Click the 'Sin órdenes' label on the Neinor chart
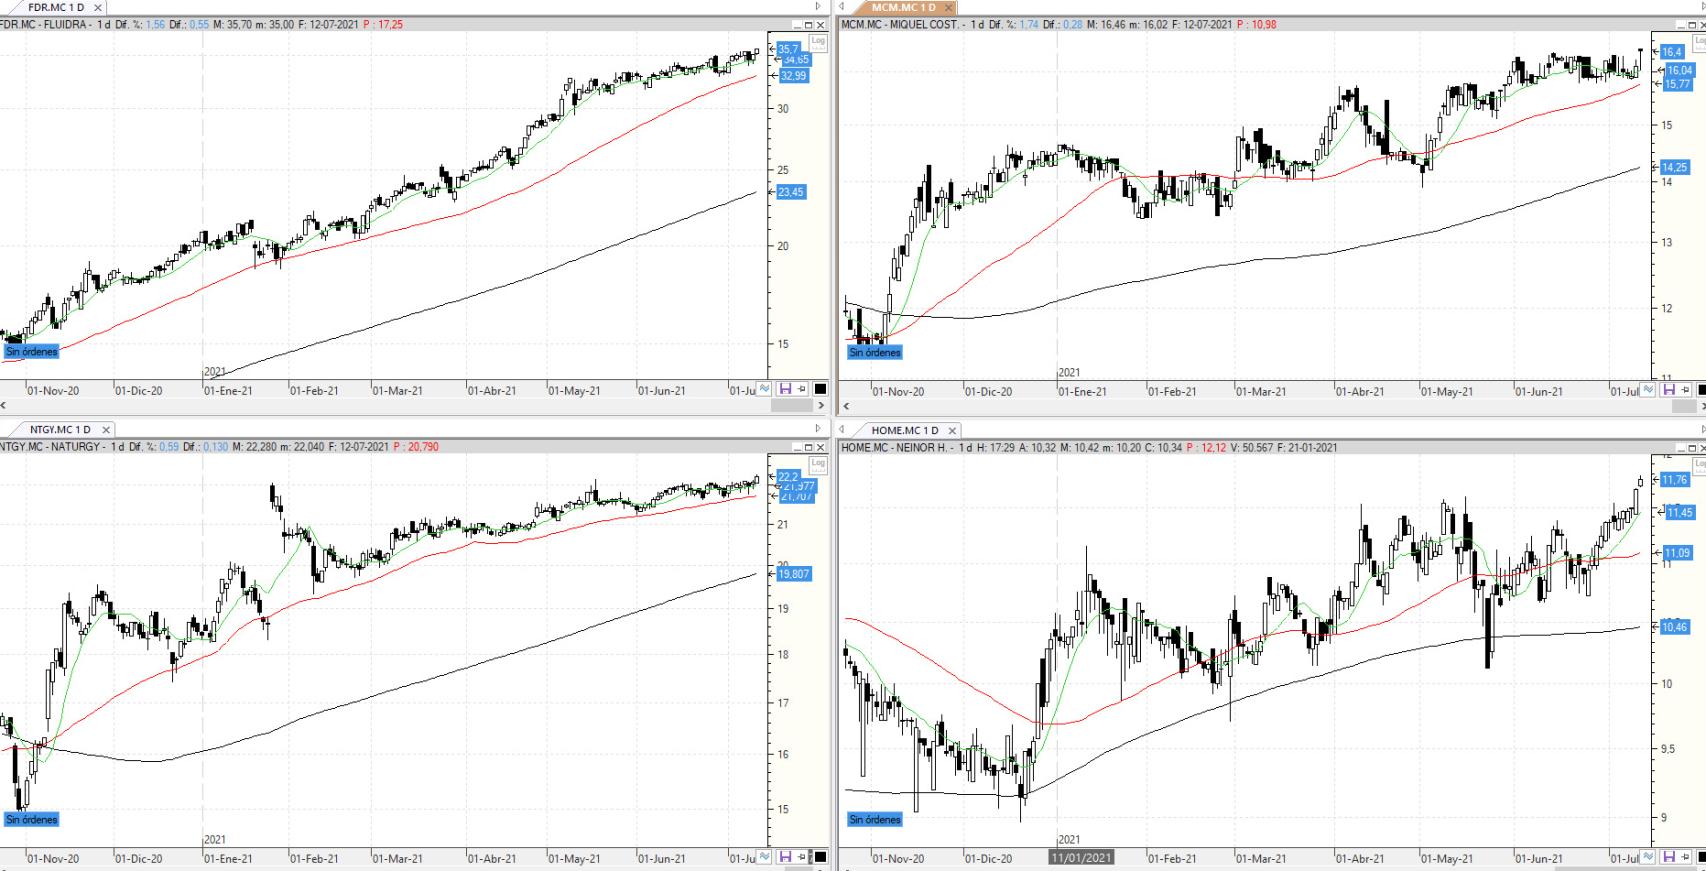This screenshot has height=871, width=1706. click(875, 819)
